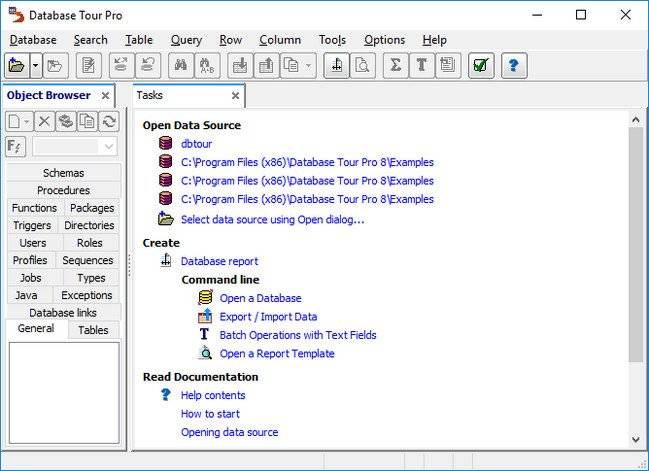
Task: Switch to the Tables tab
Action: click(x=93, y=330)
